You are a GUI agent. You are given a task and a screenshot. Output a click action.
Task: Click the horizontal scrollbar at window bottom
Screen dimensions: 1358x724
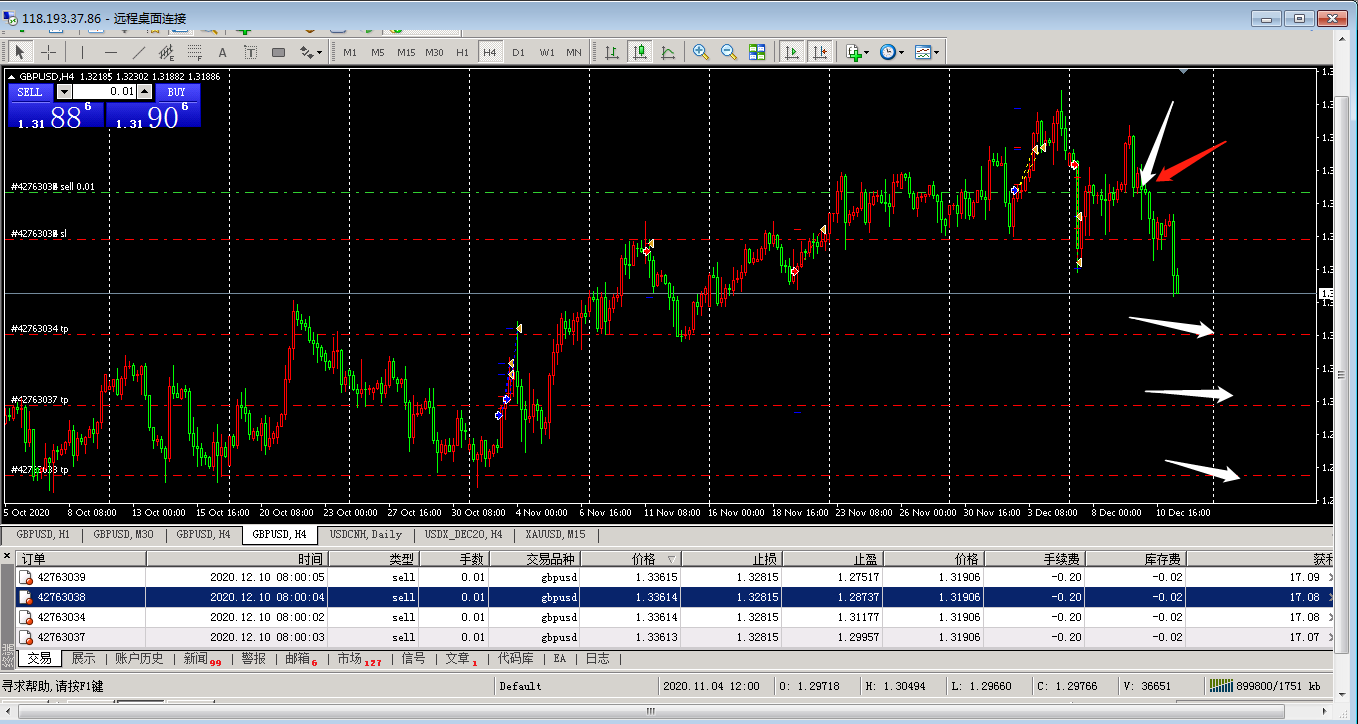[651, 711]
